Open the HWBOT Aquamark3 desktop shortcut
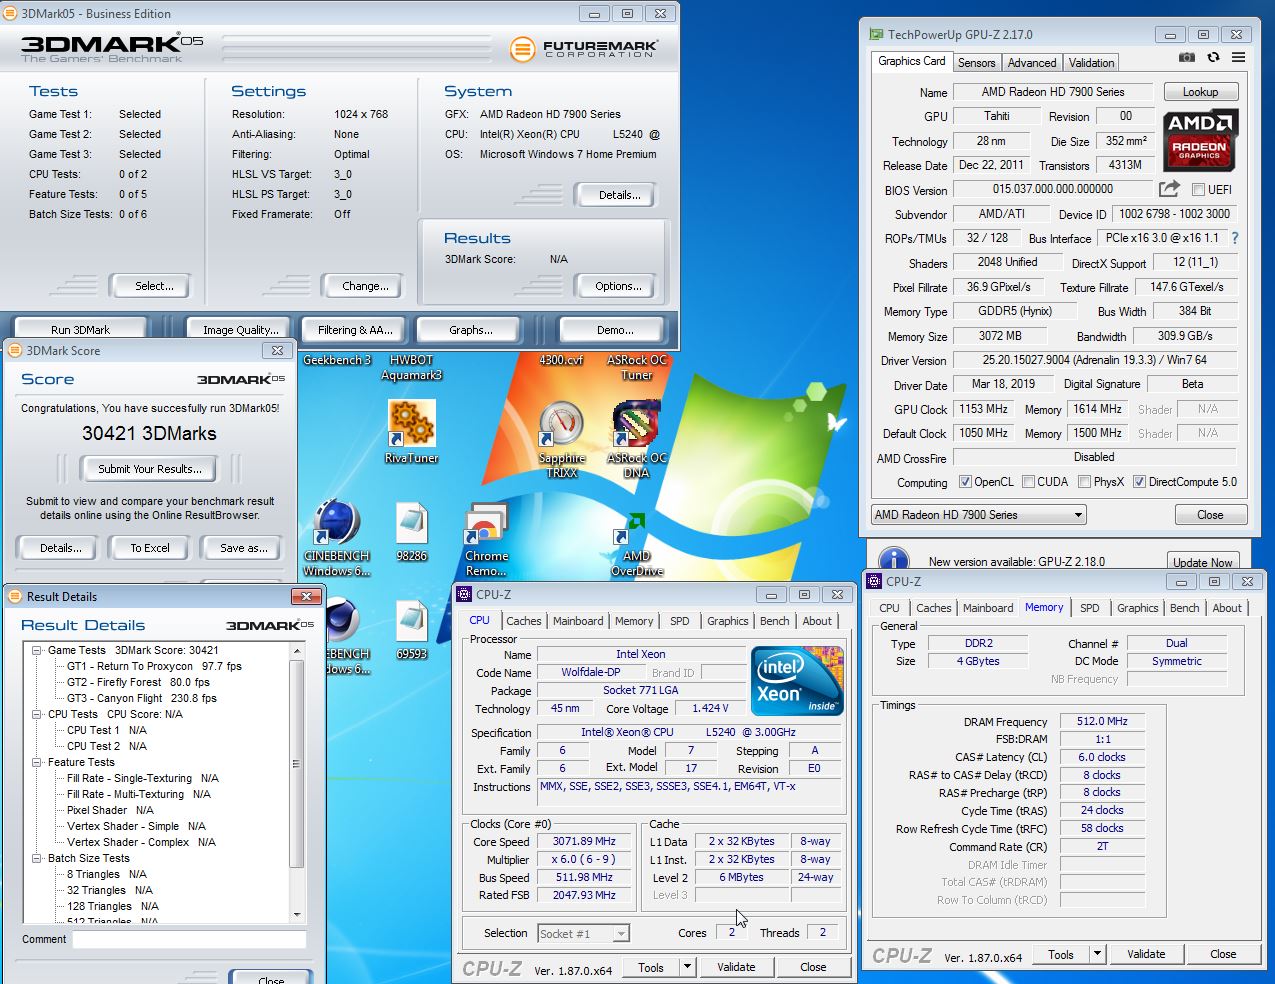1275x984 pixels. coord(412,367)
